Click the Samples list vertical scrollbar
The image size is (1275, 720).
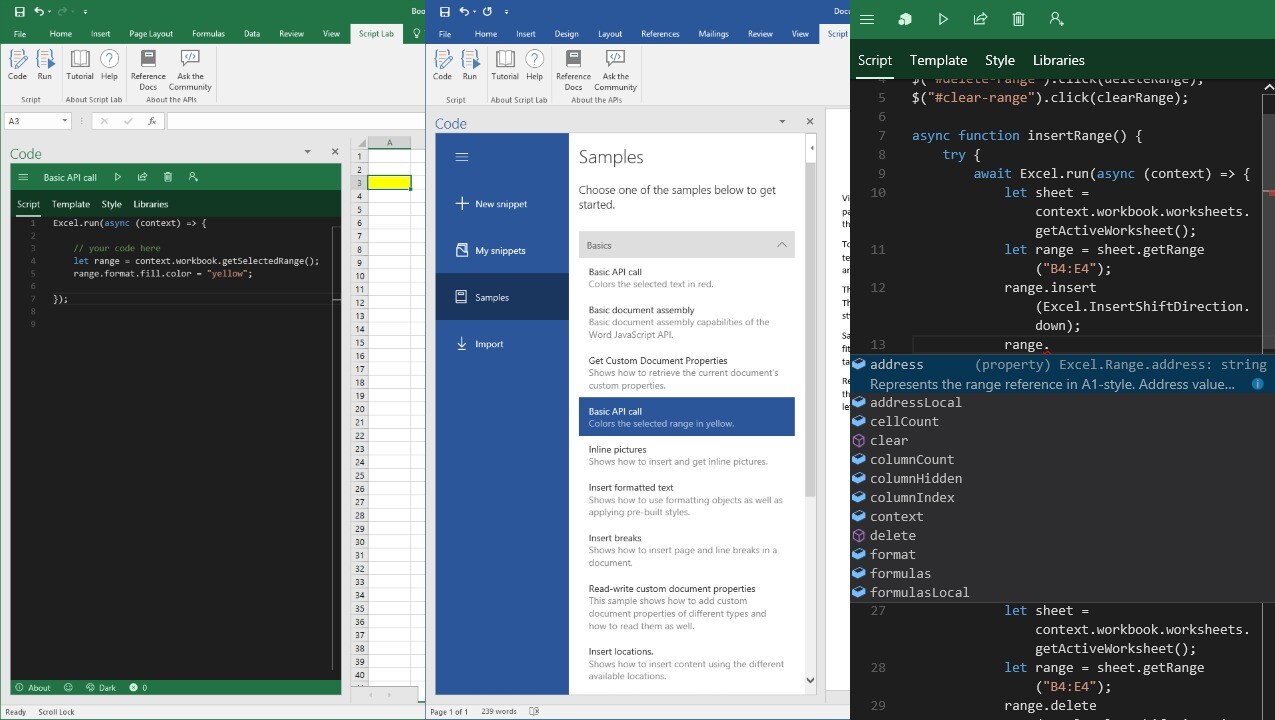coord(810,330)
